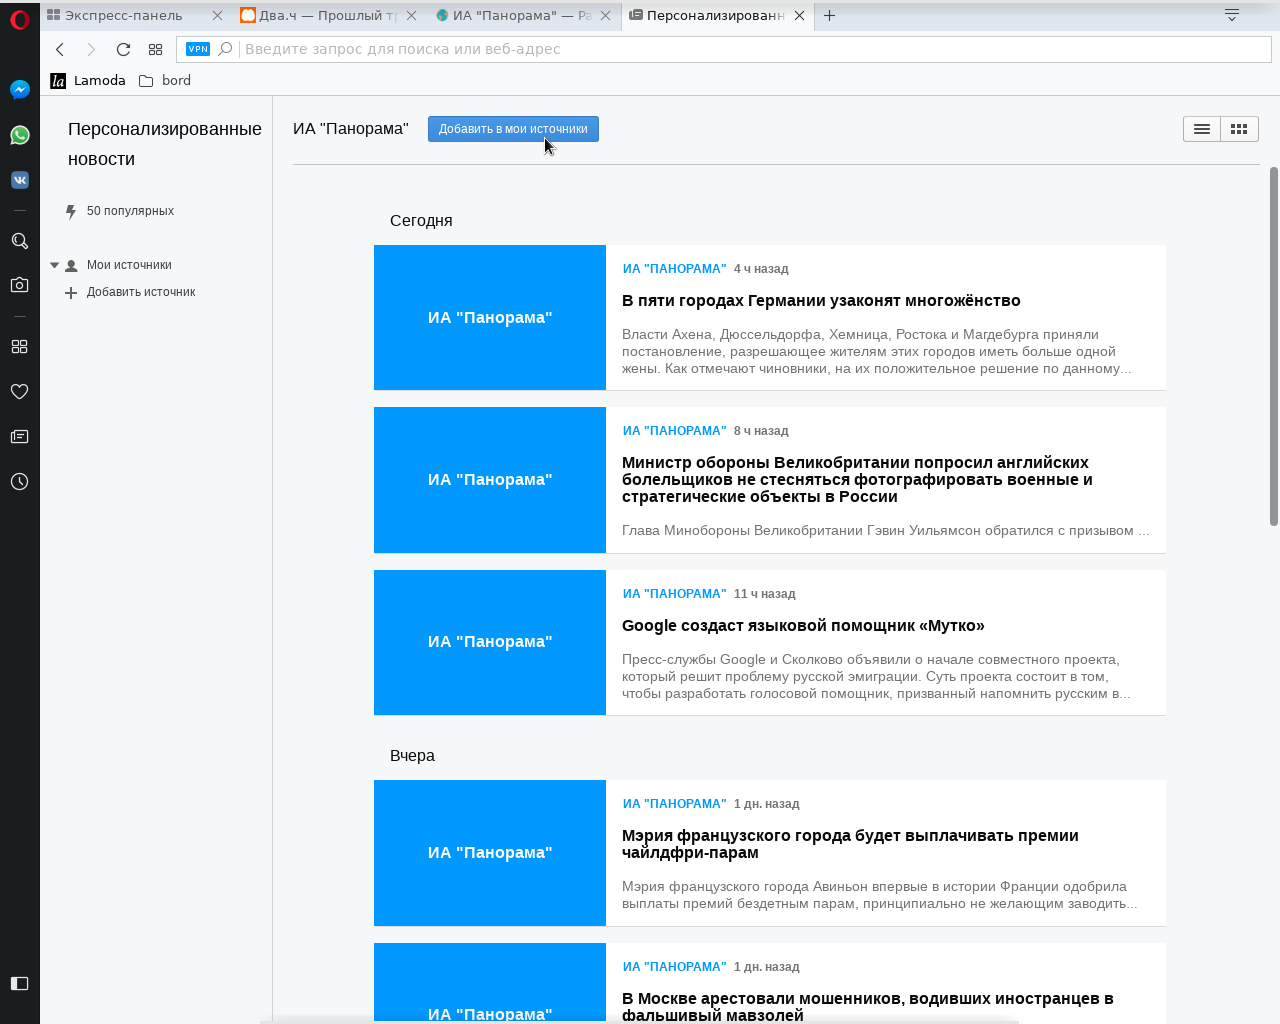This screenshot has width=1280, height=1024.
Task: Click source label above the Google «Мутко» headline
Action: point(674,594)
